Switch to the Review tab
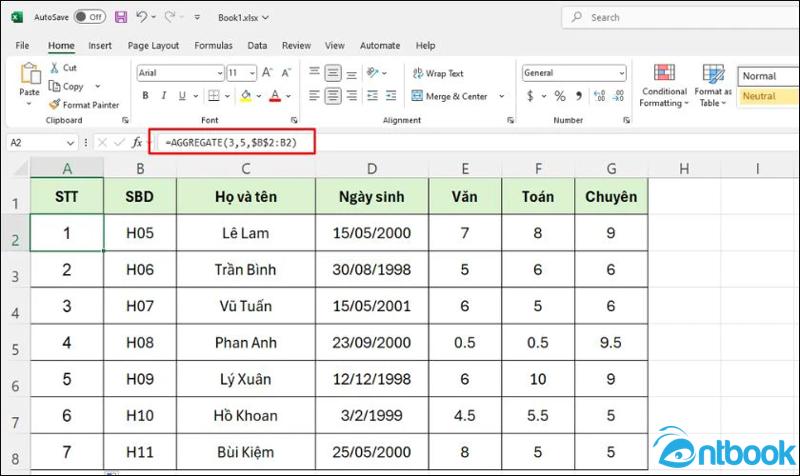 click(x=296, y=45)
